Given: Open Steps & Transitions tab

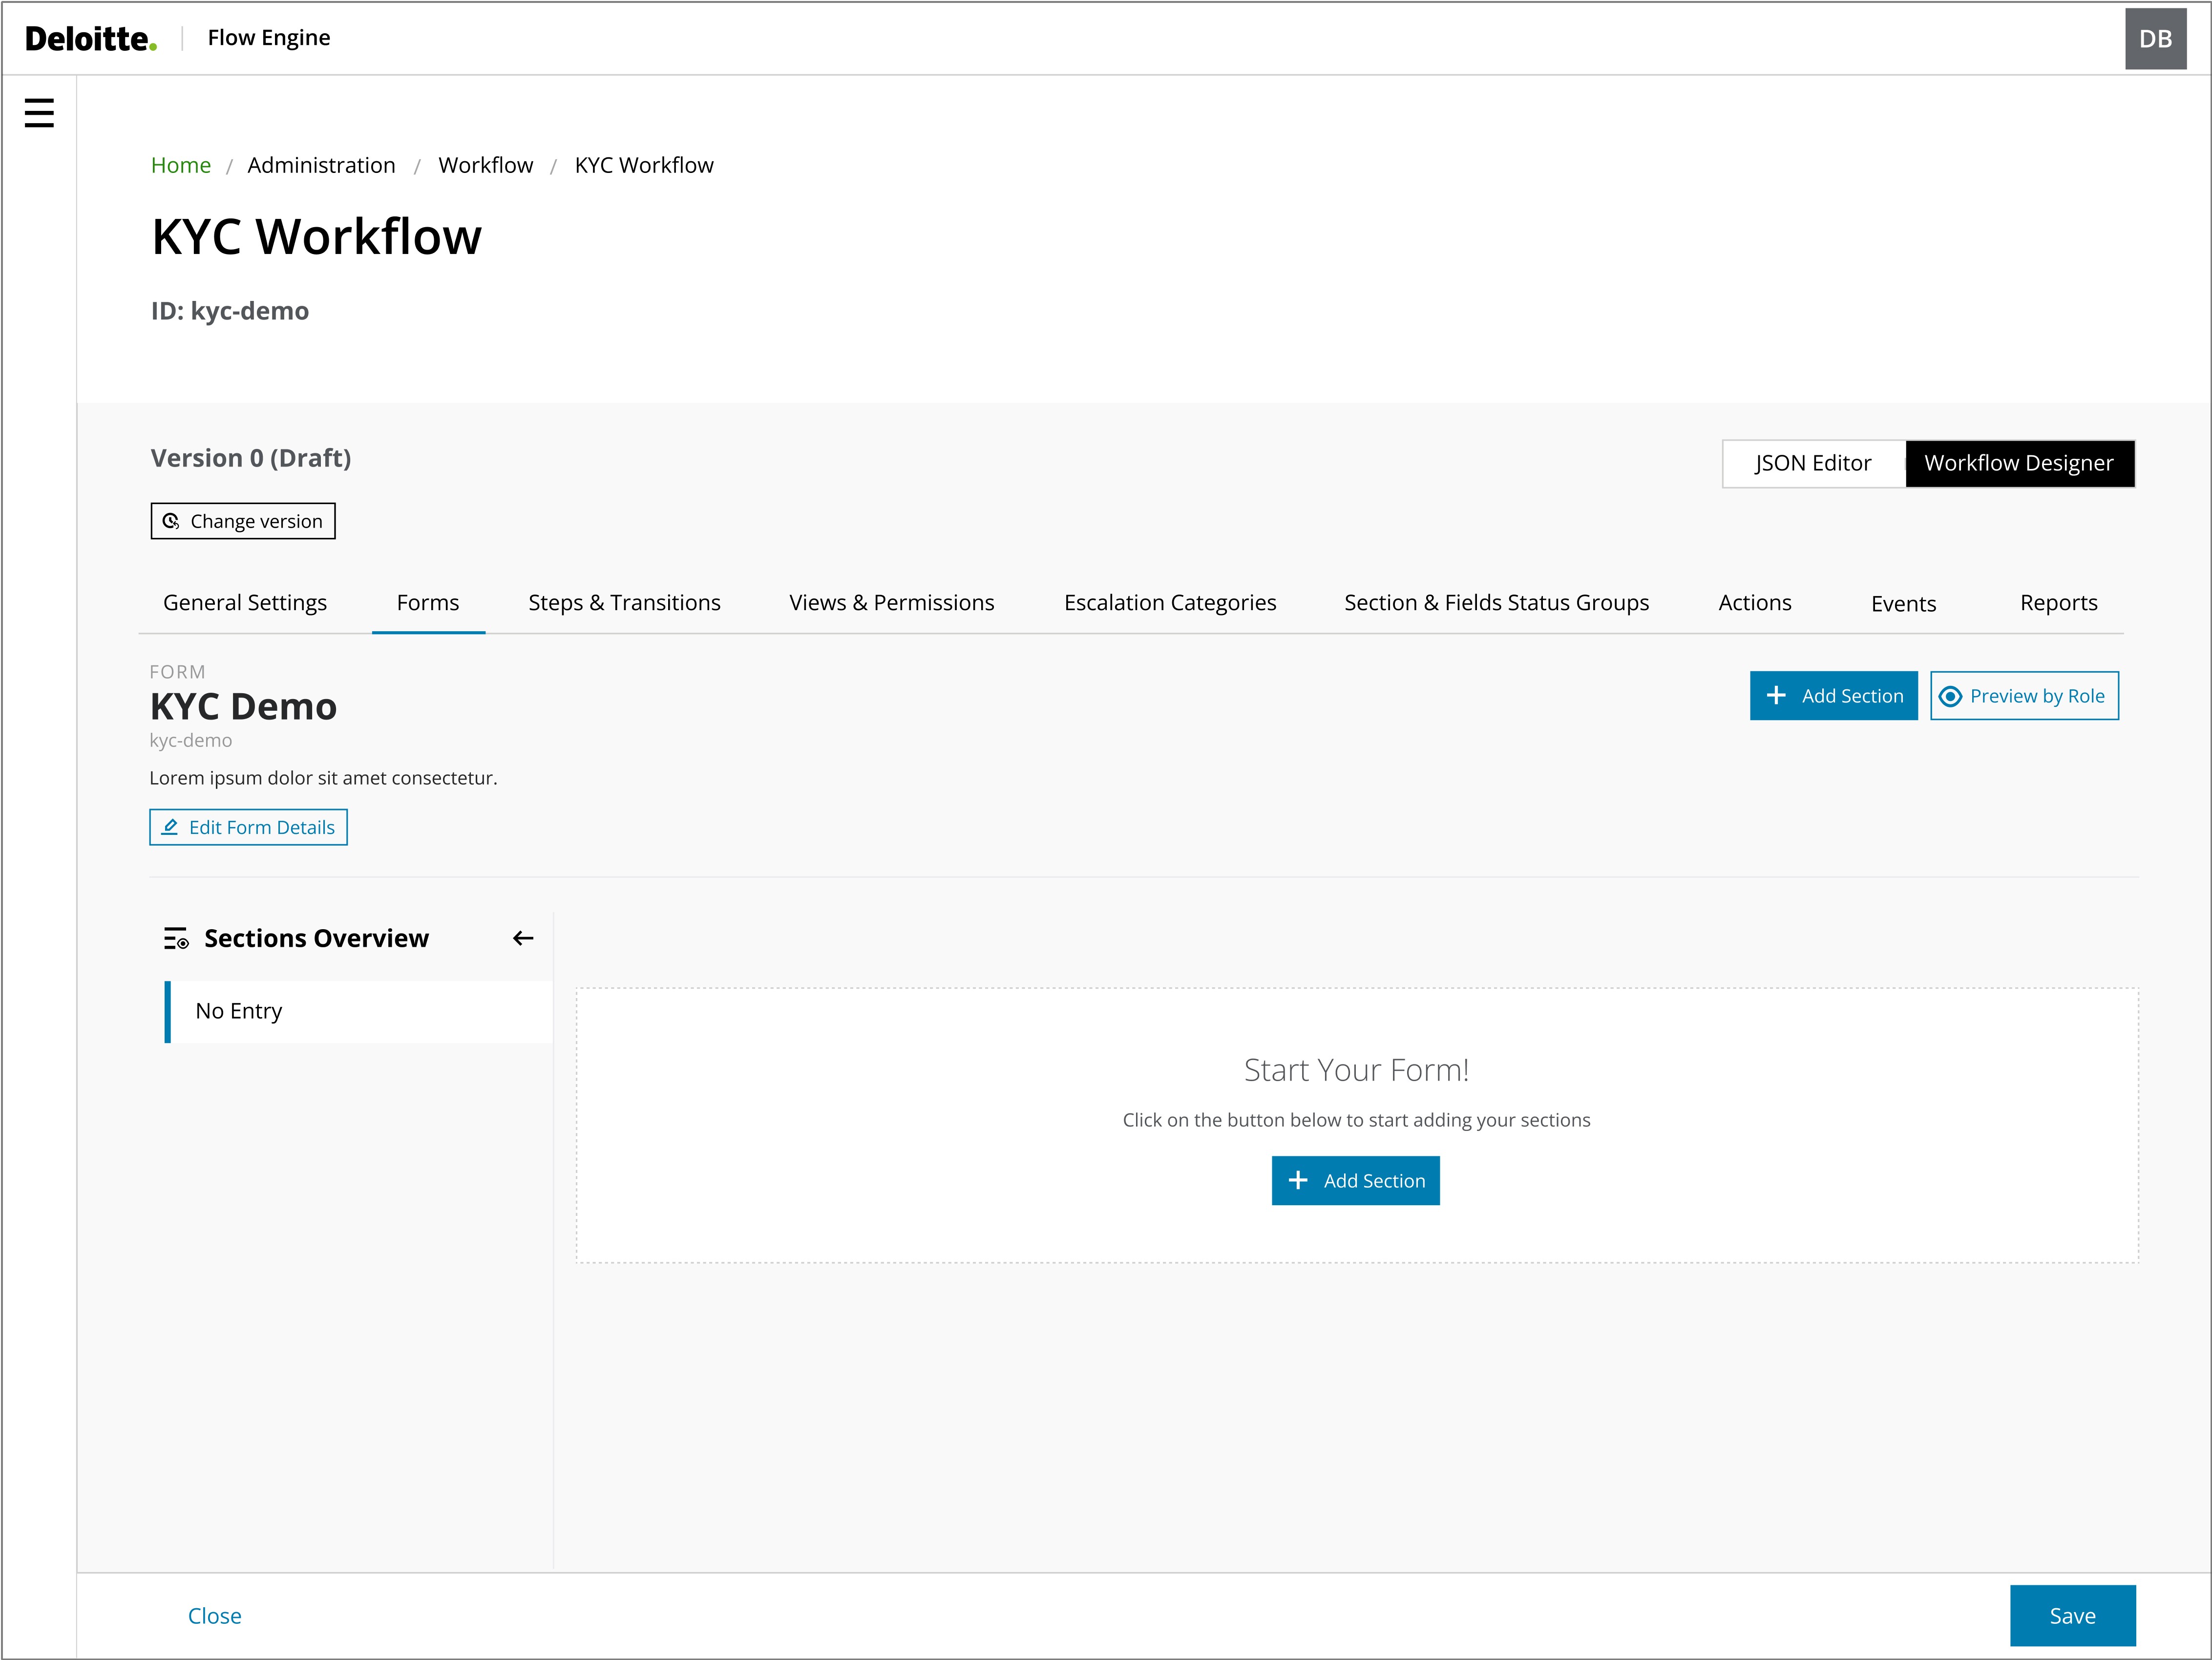Looking at the screenshot, I should (x=624, y=603).
